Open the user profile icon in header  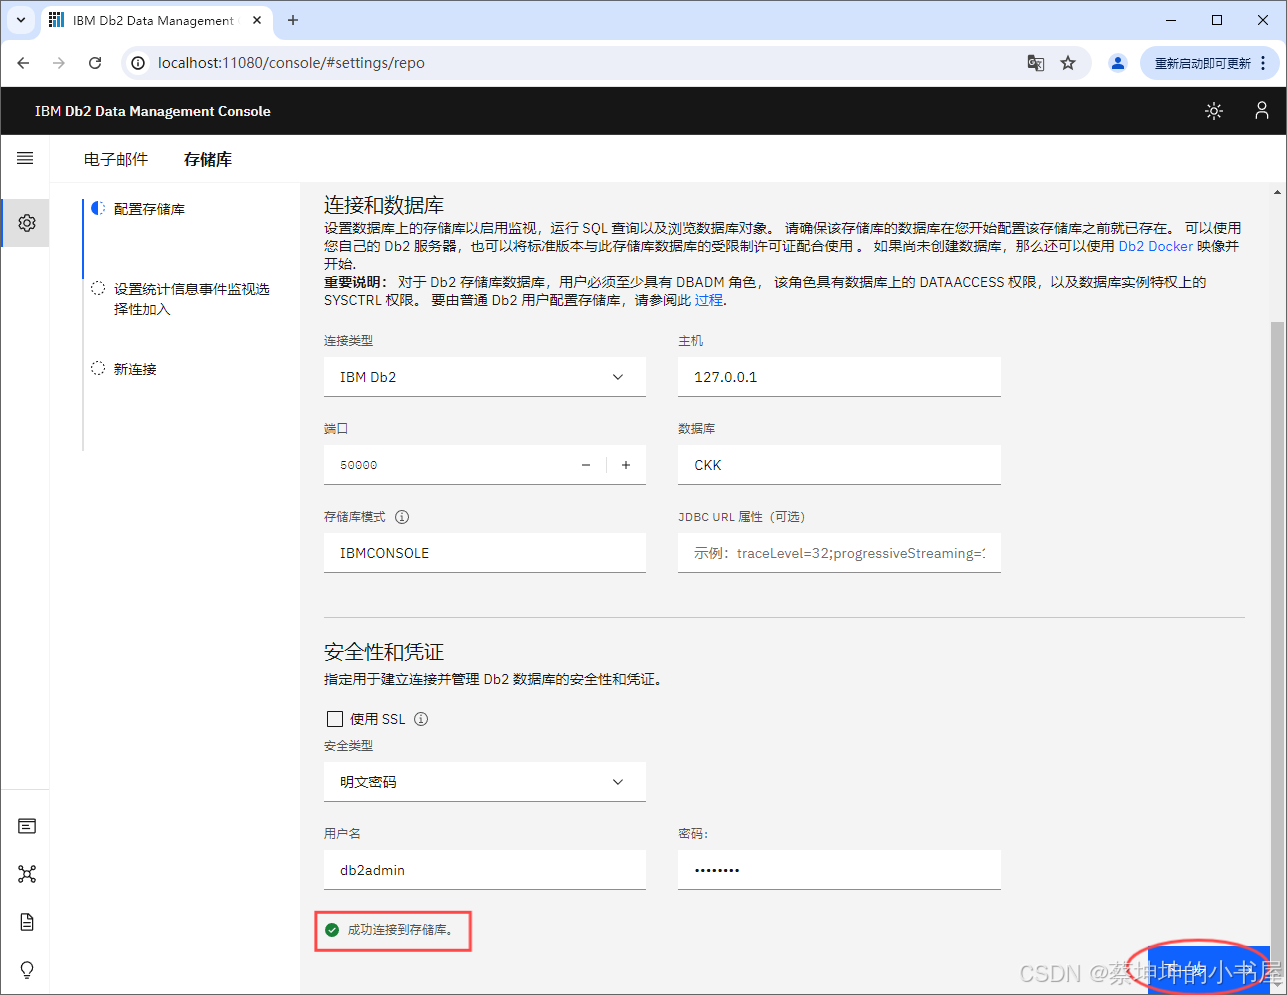(x=1261, y=111)
